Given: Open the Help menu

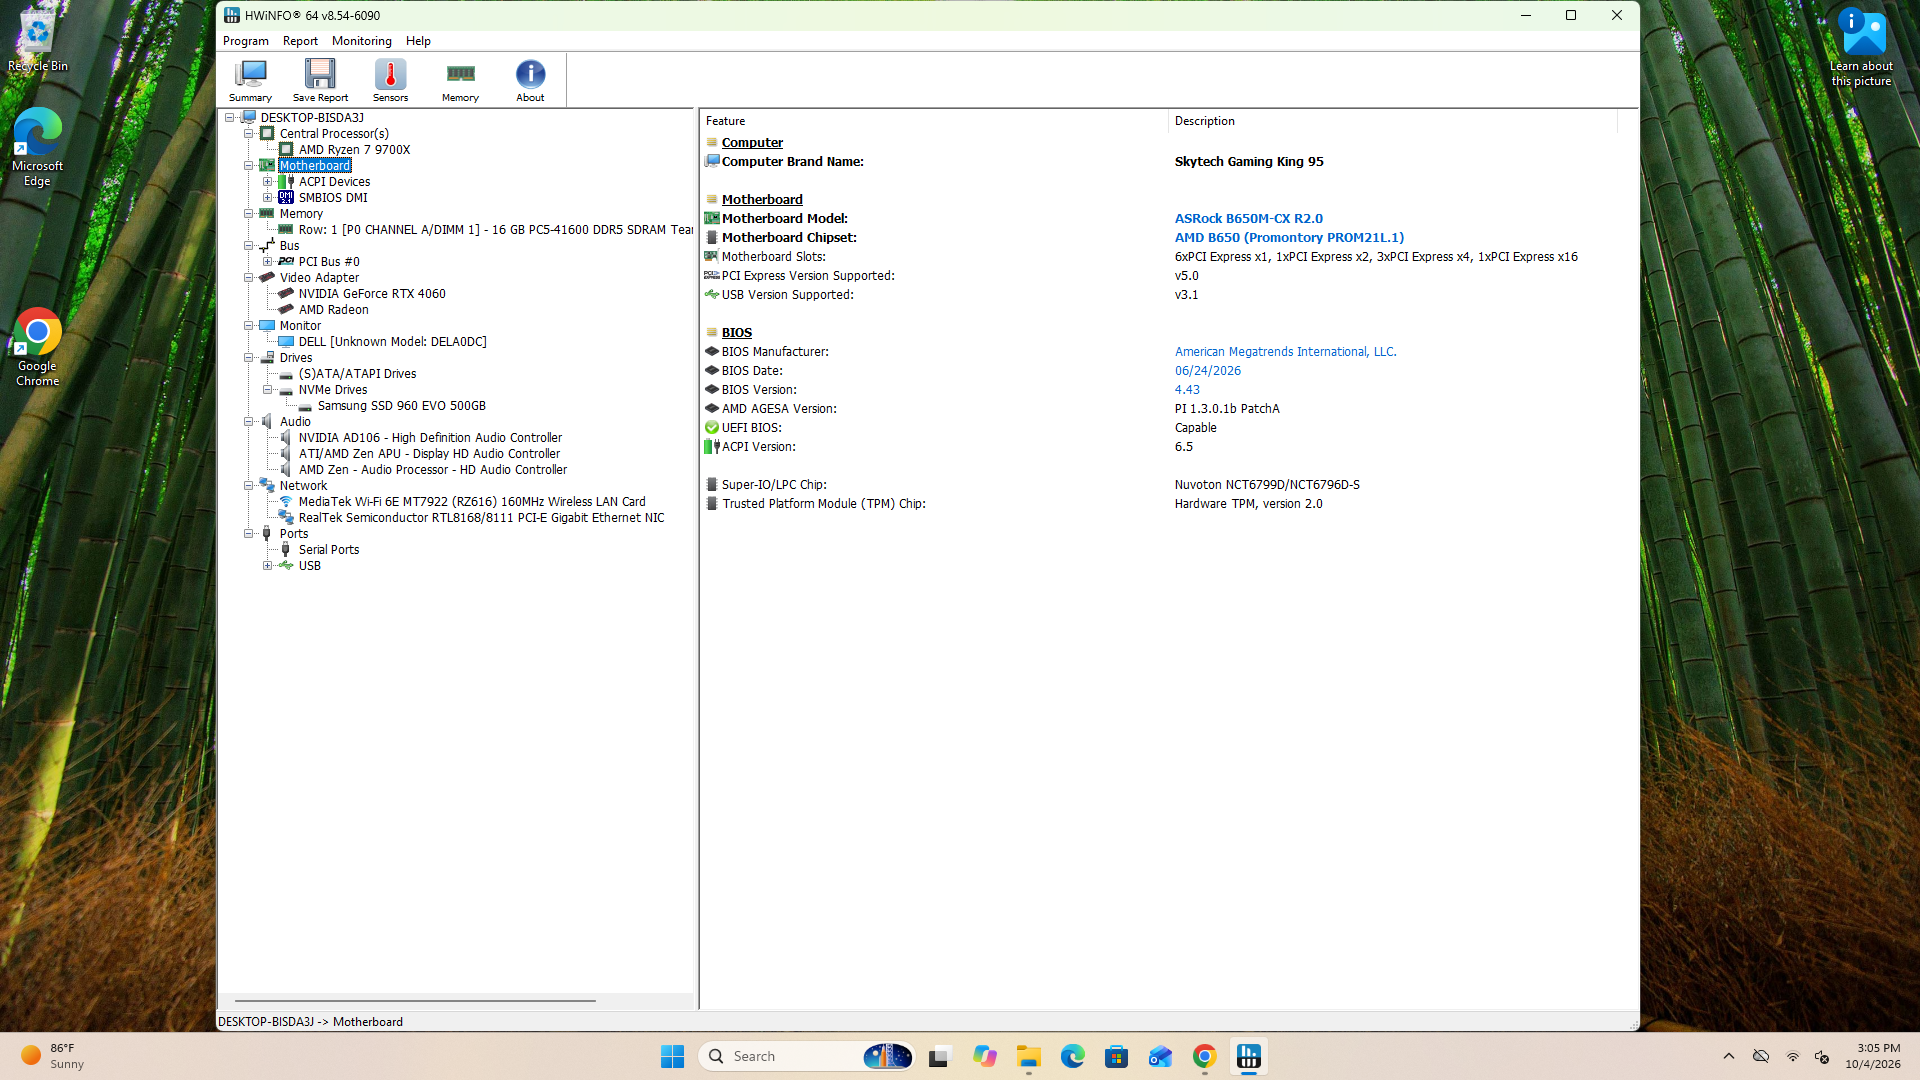Looking at the screenshot, I should coord(418,41).
